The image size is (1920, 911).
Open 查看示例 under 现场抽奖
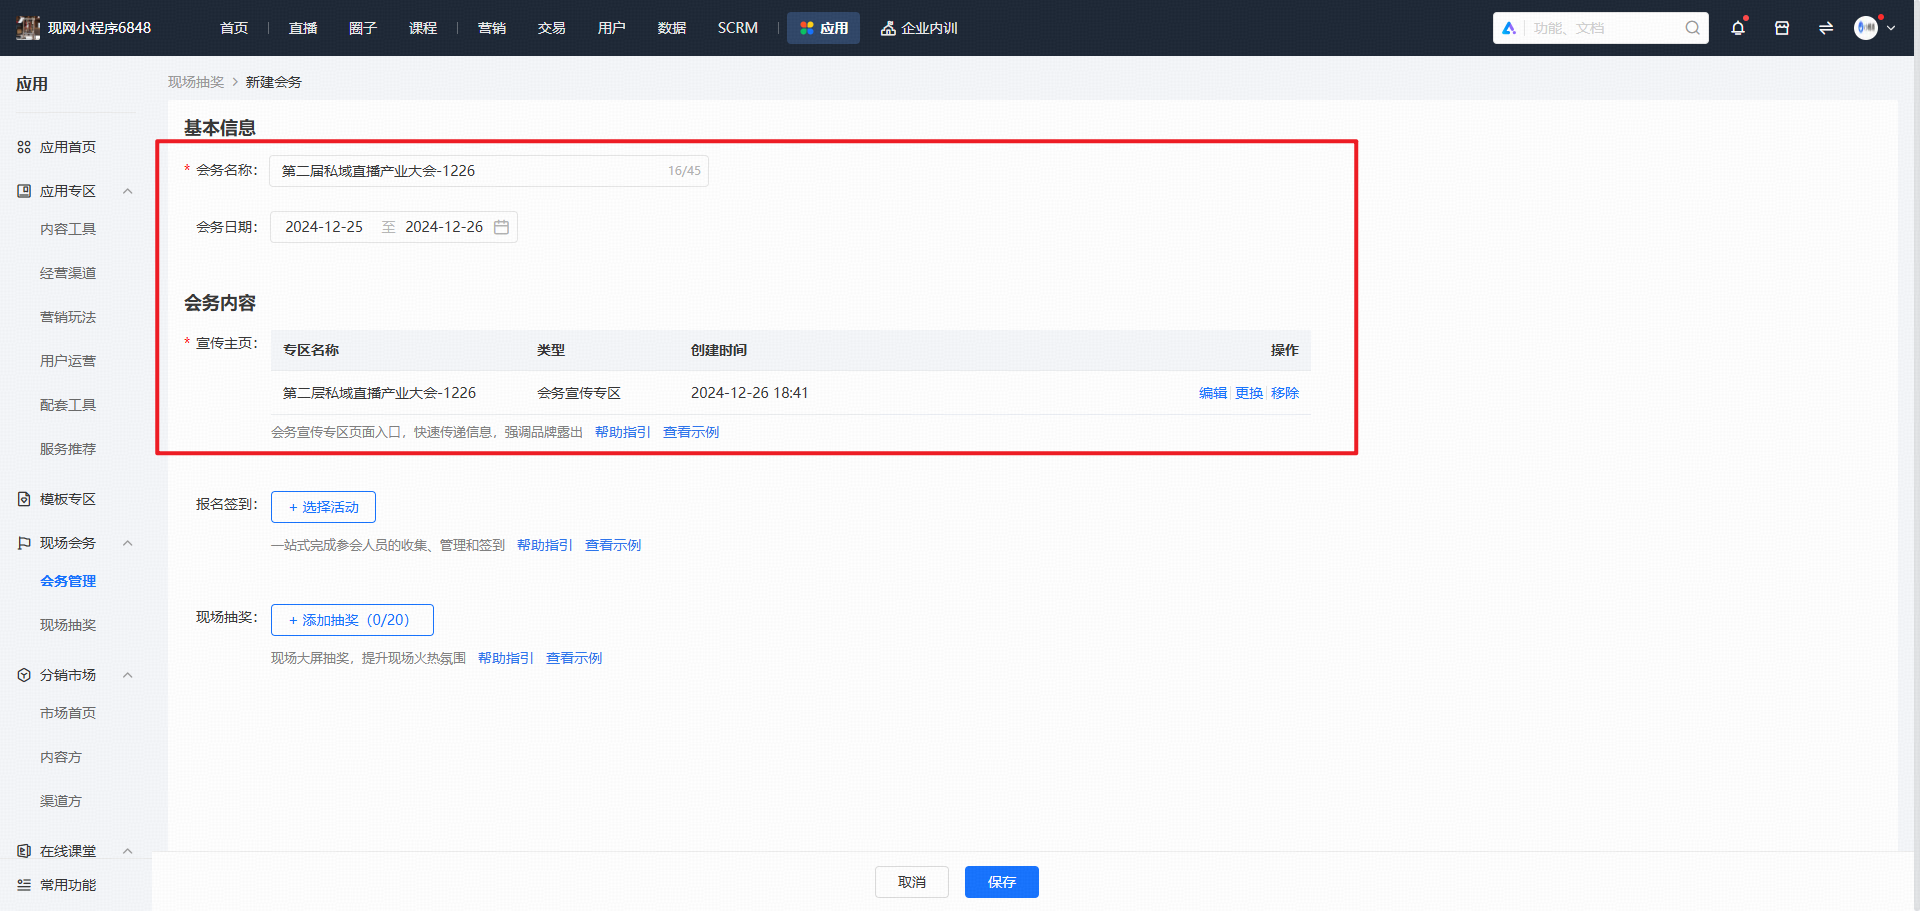(574, 658)
